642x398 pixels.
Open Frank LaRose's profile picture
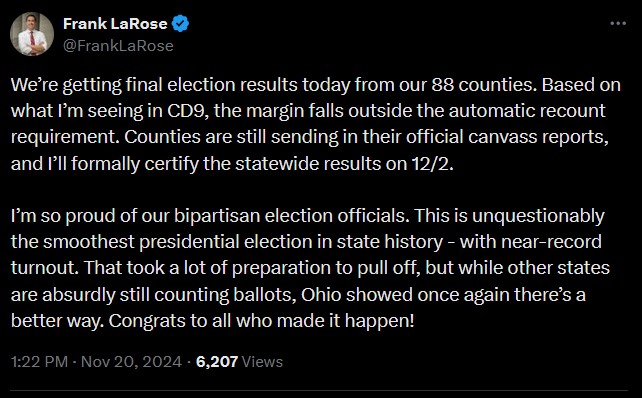click(x=32, y=34)
